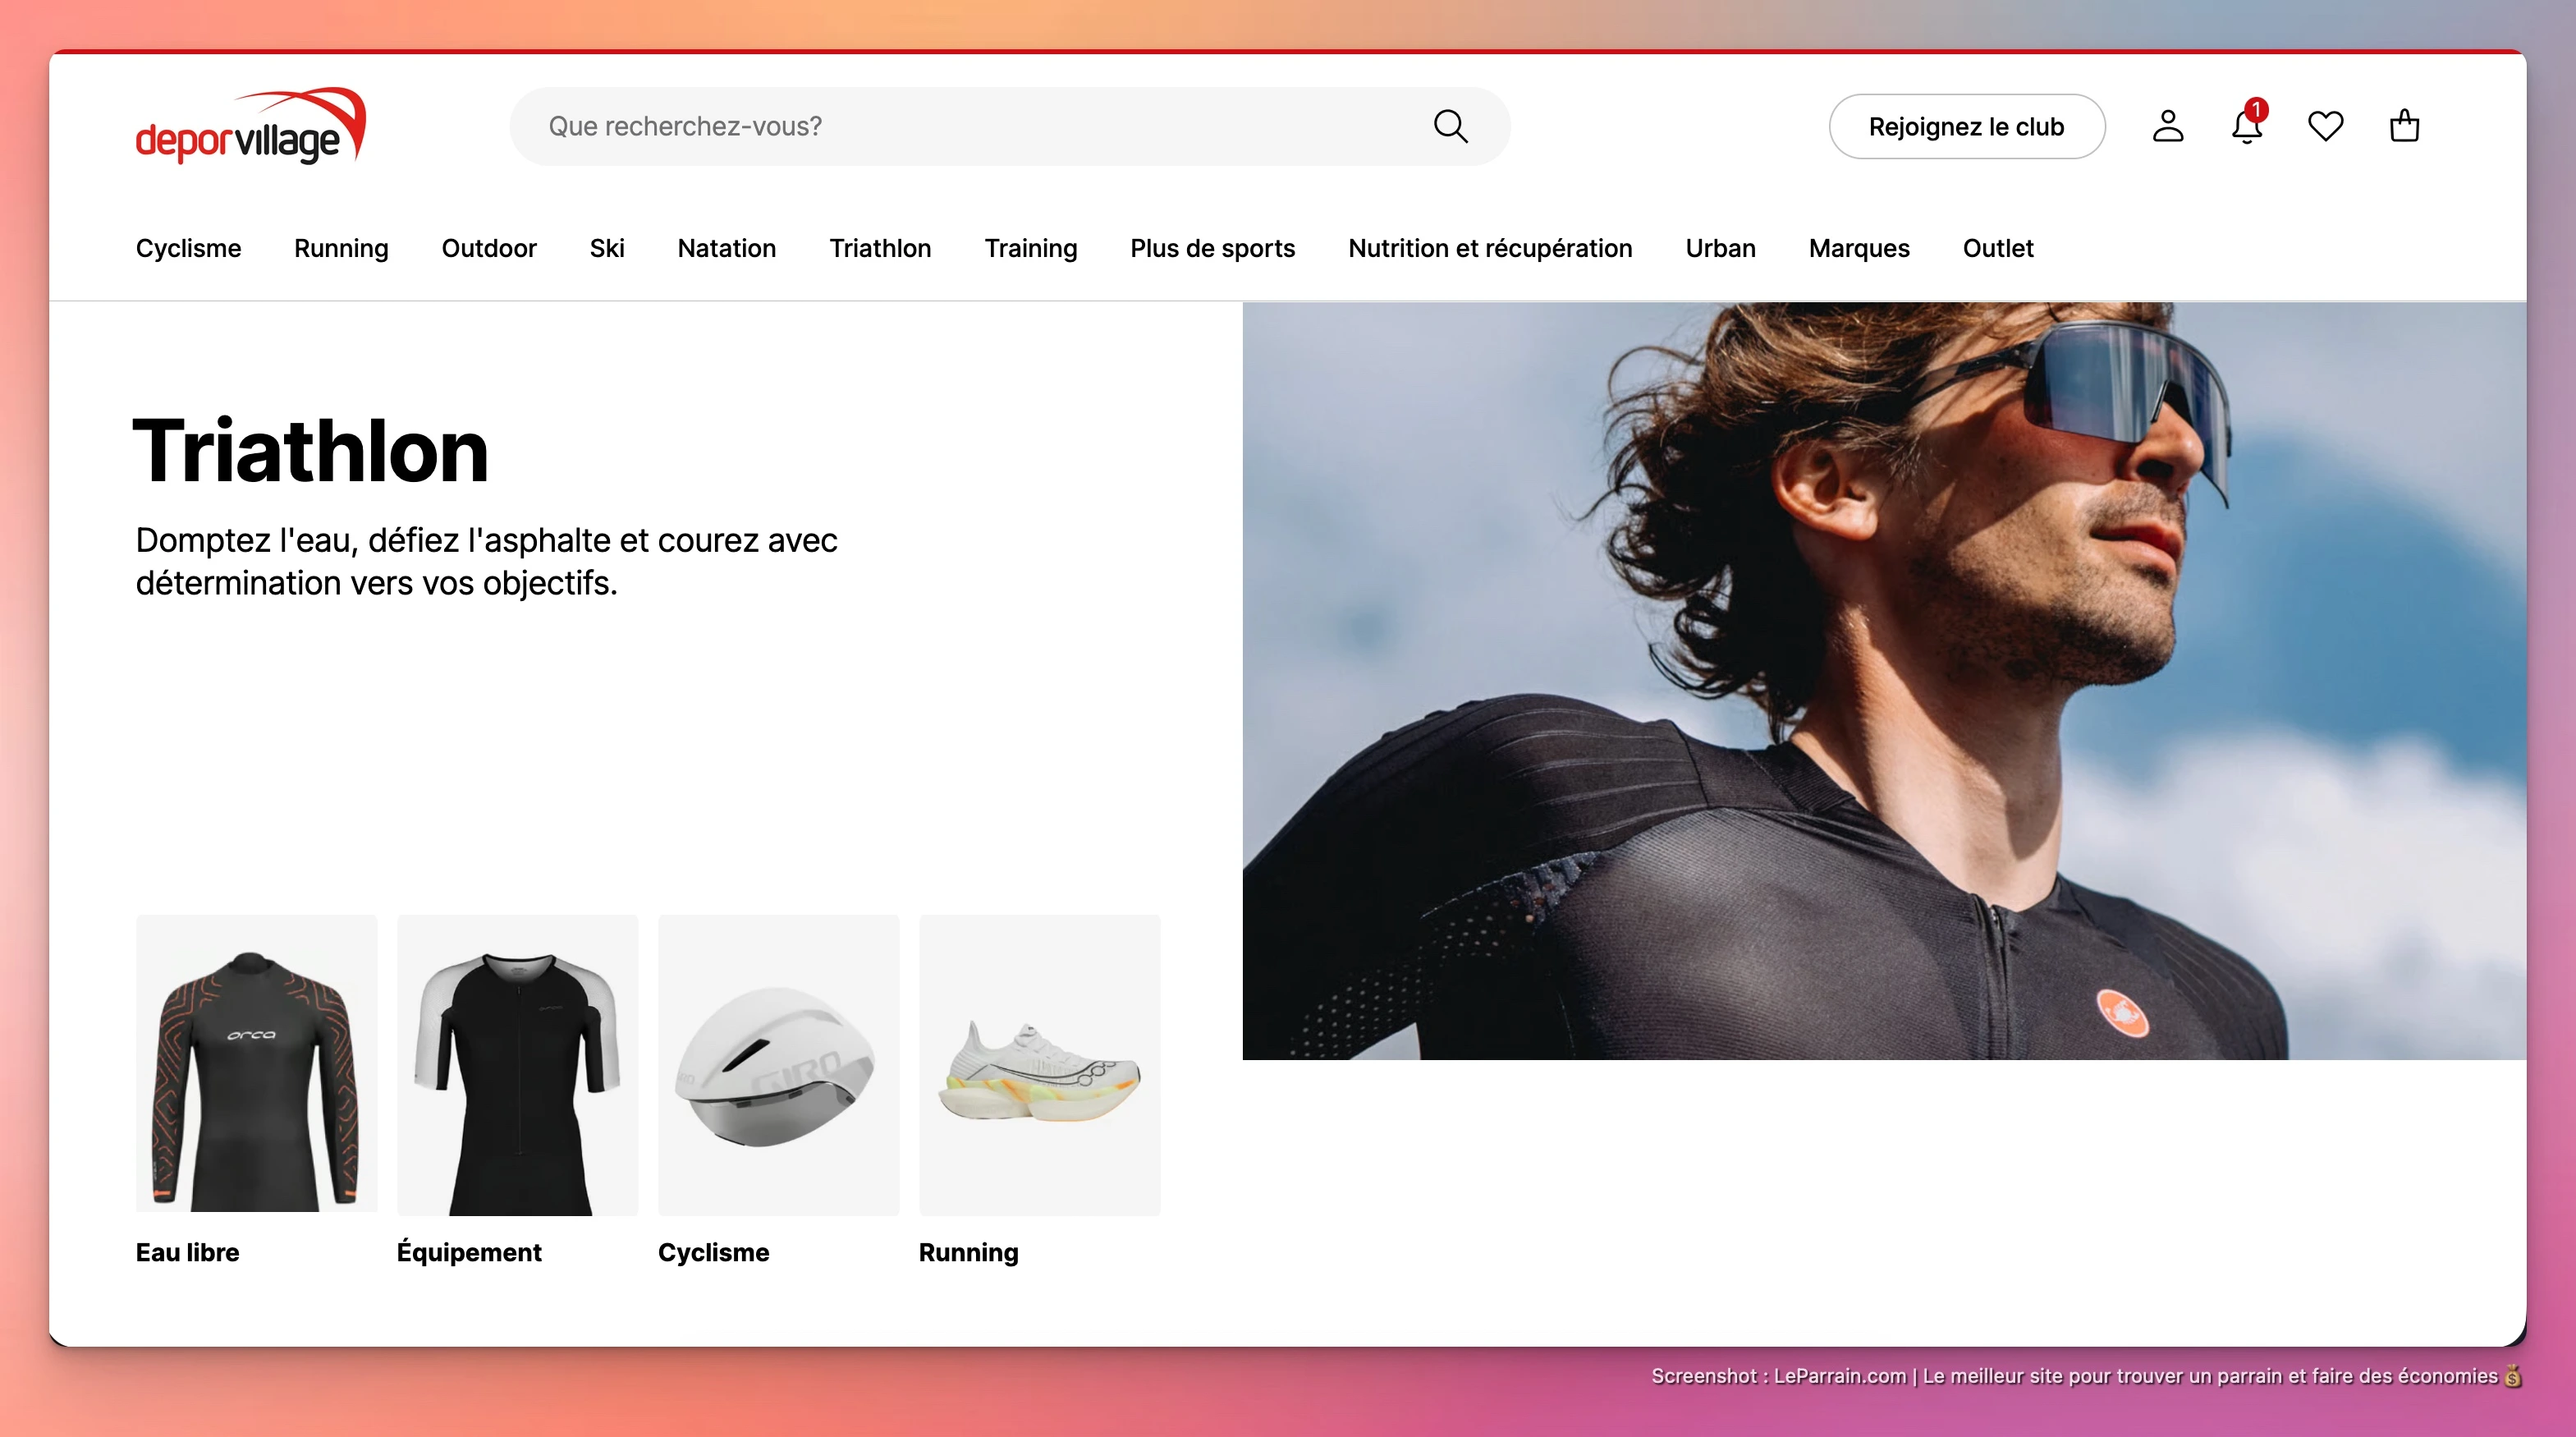This screenshot has height=1437, width=2576.
Task: Open the wishlist heart icon
Action: [2325, 126]
